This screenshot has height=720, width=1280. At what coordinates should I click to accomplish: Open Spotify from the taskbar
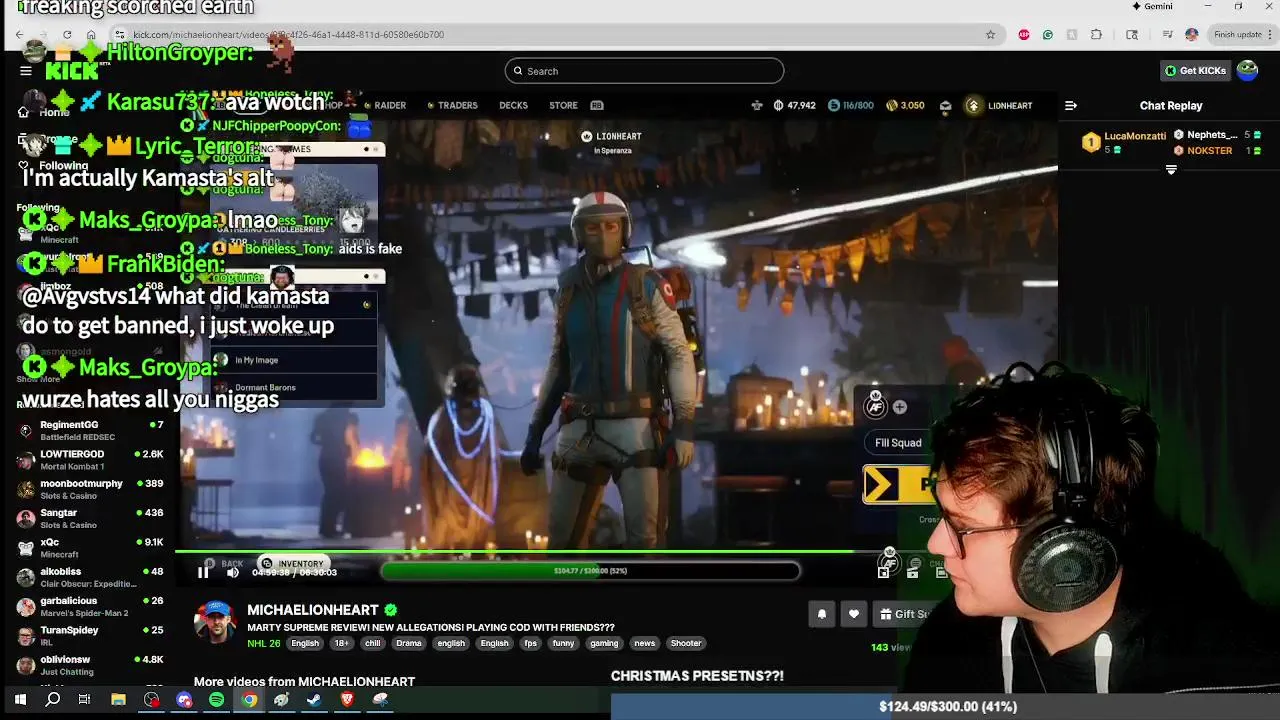pos(217,700)
